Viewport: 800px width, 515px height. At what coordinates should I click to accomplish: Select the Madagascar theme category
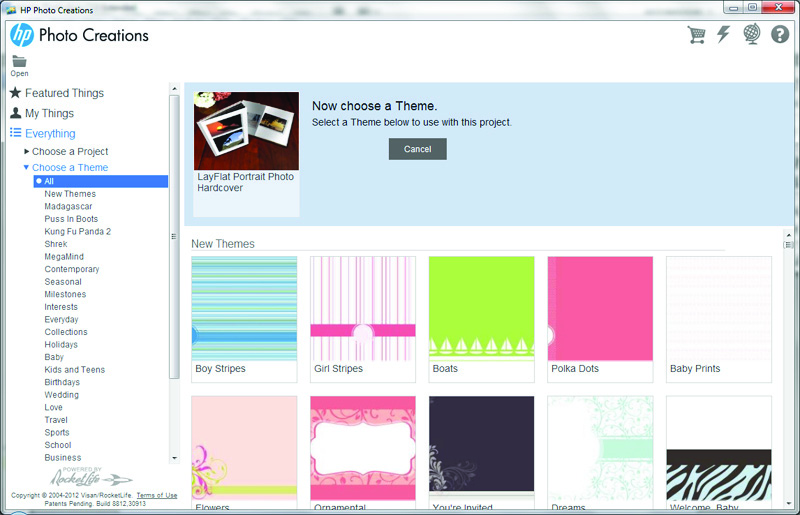pos(68,206)
